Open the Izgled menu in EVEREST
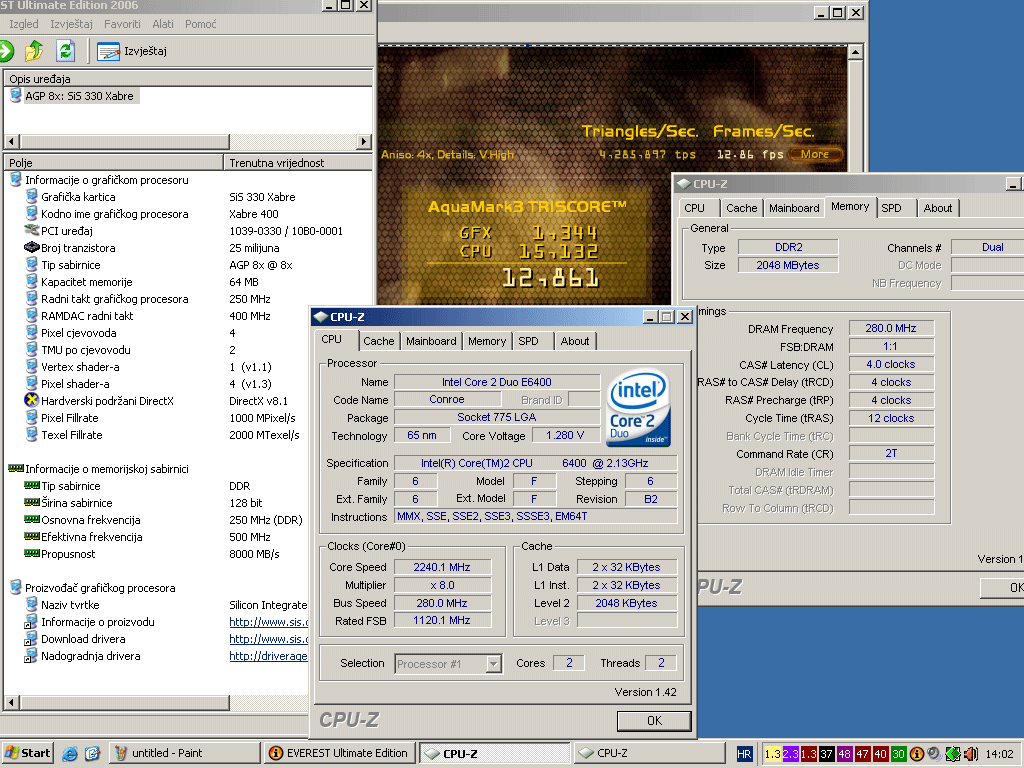Screen dimensions: 1024x768 24,24
